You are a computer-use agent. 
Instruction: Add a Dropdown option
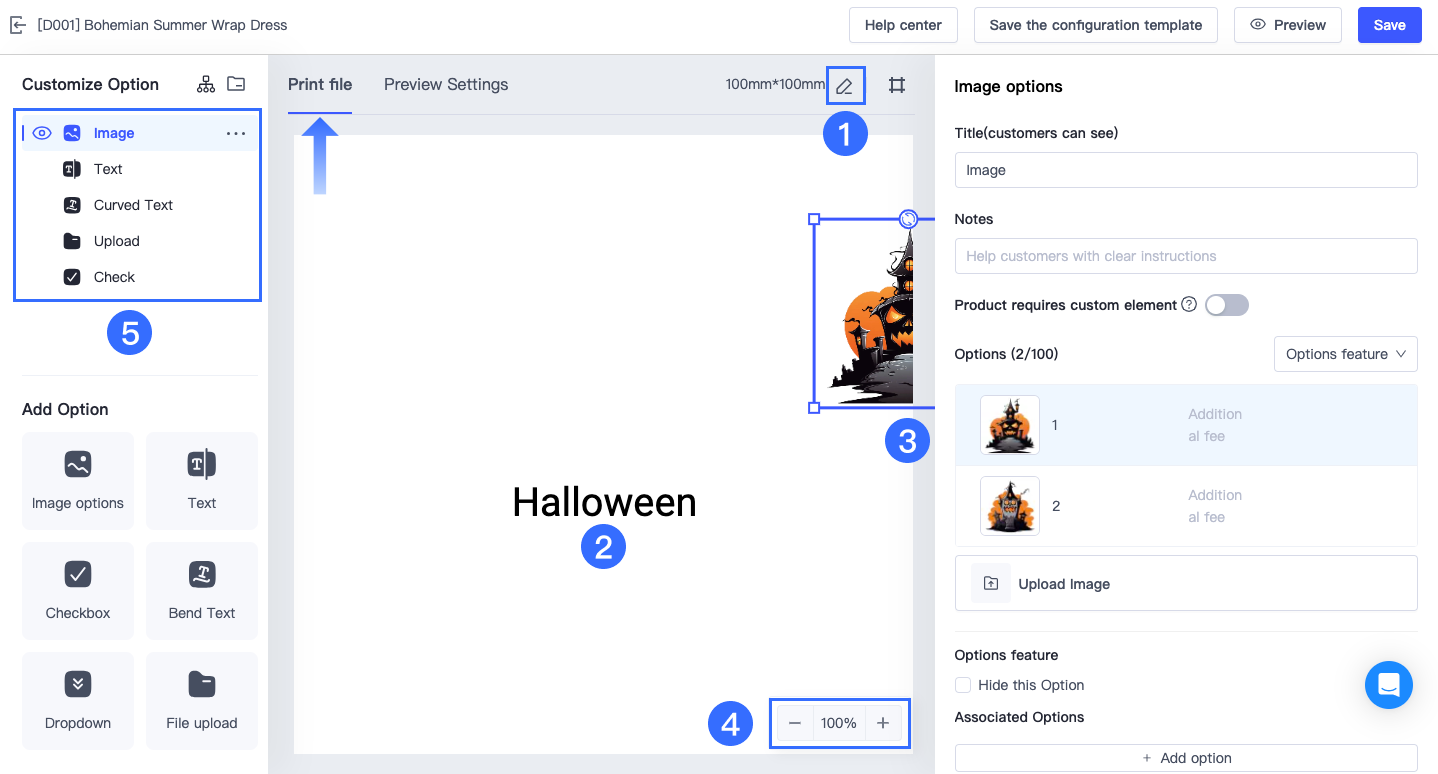pos(77,700)
